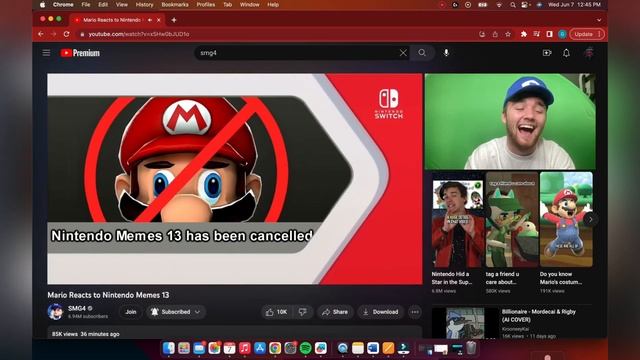Viewport: 640px width, 360px height.
Task: Go back with Chrome back arrow
Action: tap(41, 34)
